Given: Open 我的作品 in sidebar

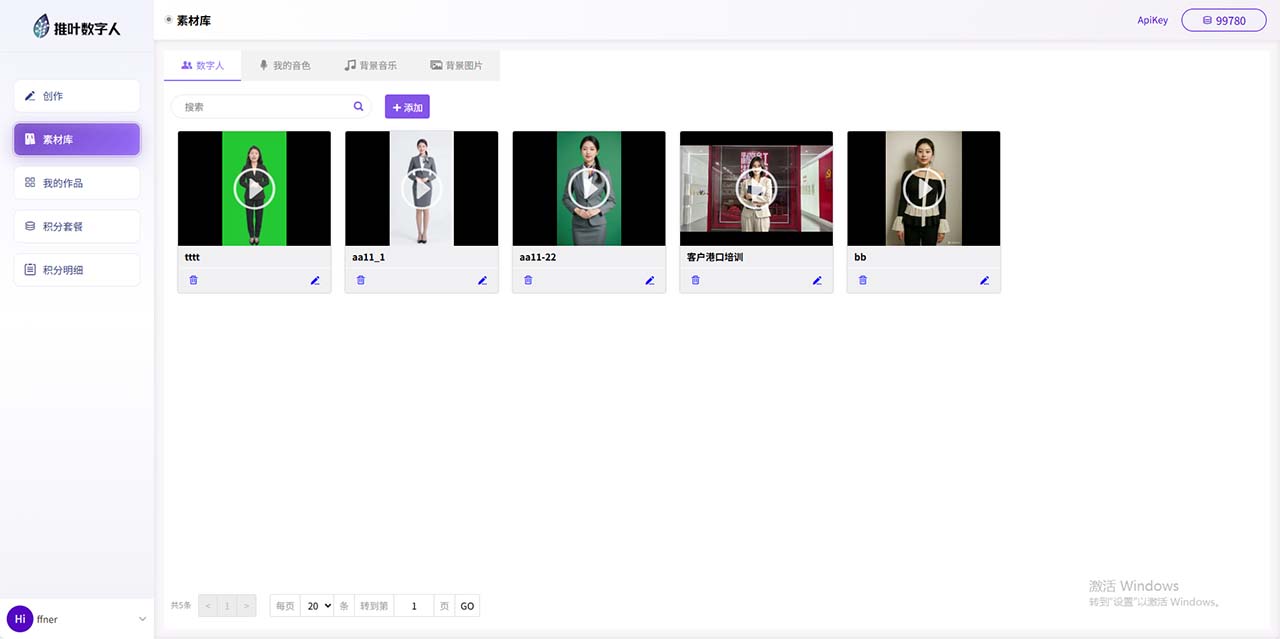Looking at the screenshot, I should click(x=77, y=183).
